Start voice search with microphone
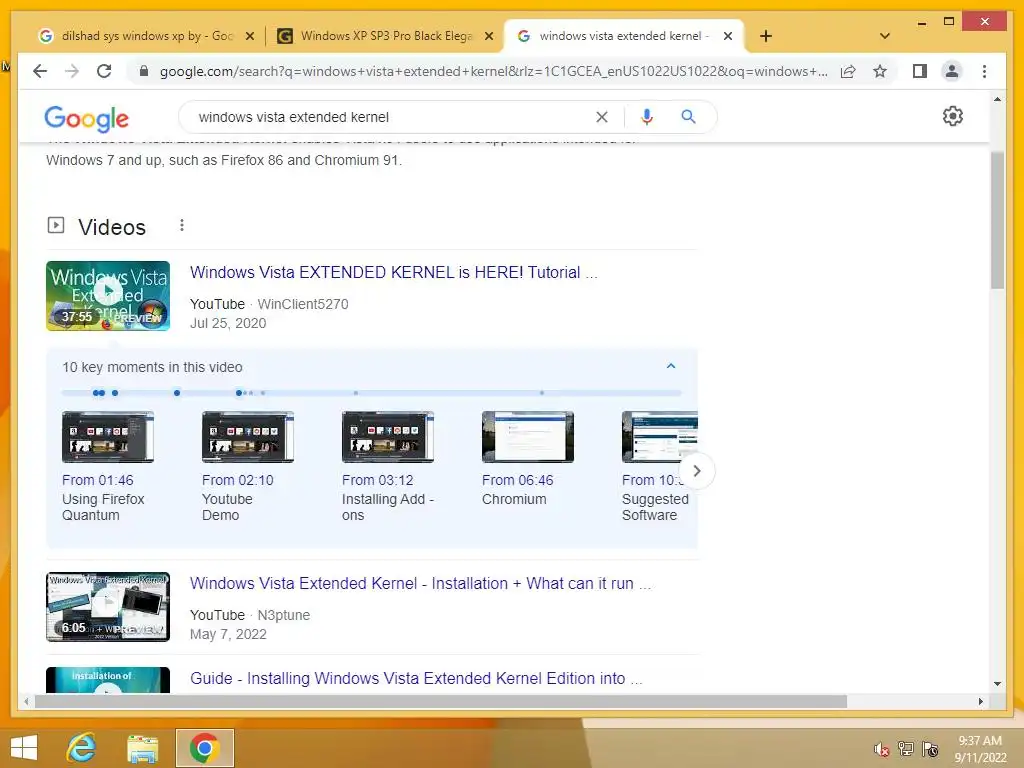The width and height of the screenshot is (1024, 768). 647,117
